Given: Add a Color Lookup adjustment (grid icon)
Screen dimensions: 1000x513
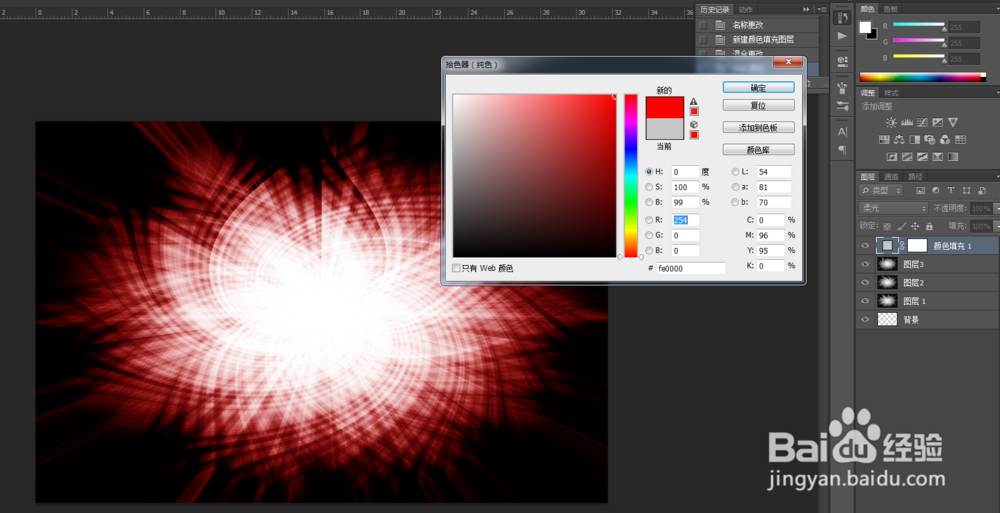Looking at the screenshot, I should (x=960, y=140).
